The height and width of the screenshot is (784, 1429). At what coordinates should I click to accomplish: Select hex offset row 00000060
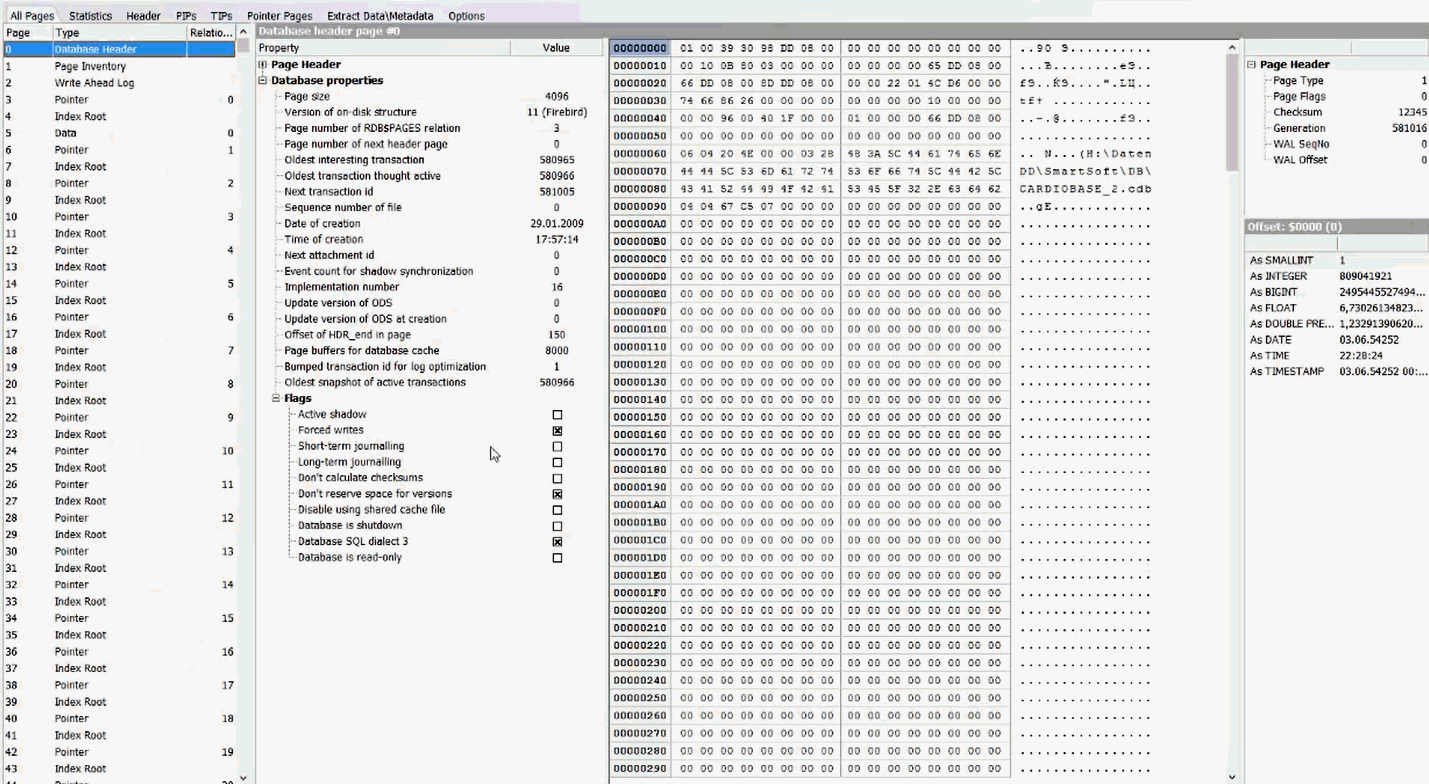640,154
